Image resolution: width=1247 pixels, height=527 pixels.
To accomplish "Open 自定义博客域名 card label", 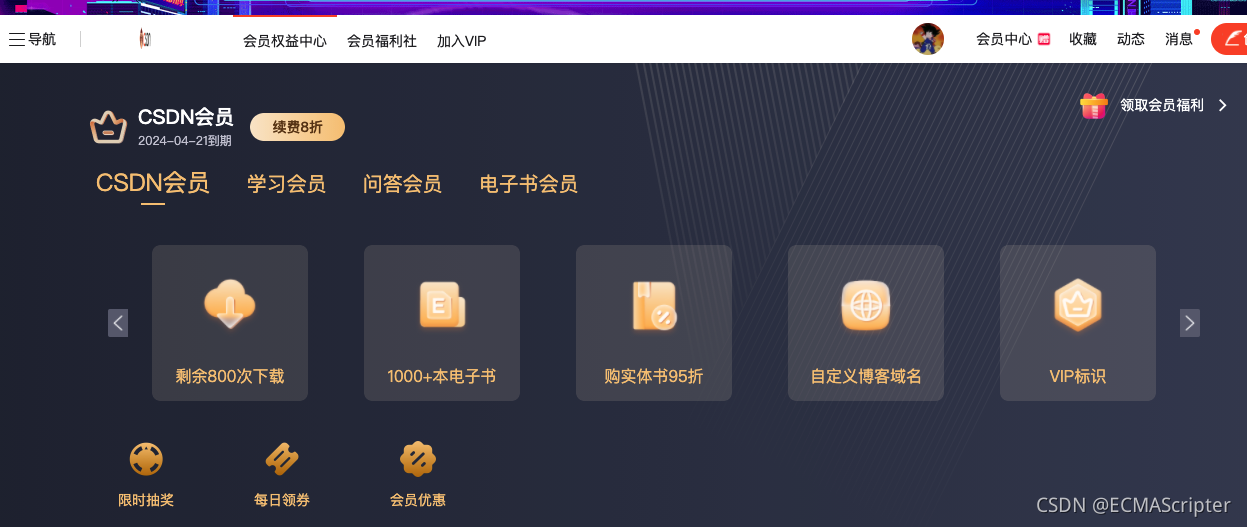I will pyautogui.click(x=866, y=377).
